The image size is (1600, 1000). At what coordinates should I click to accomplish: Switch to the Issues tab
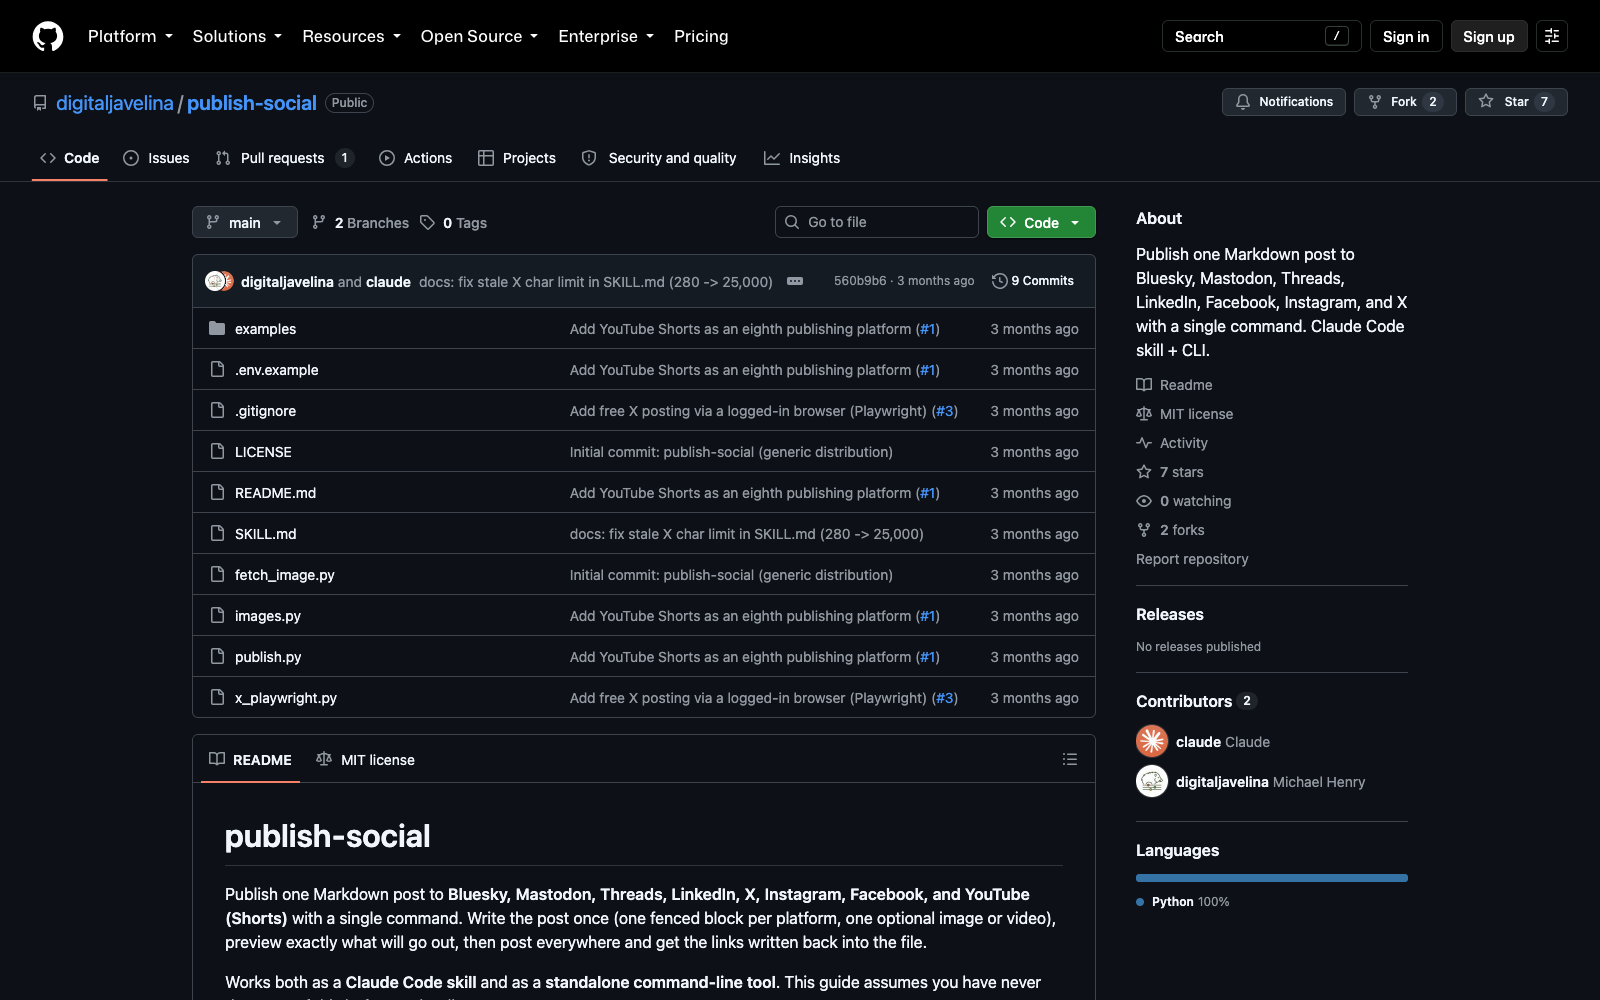(156, 158)
